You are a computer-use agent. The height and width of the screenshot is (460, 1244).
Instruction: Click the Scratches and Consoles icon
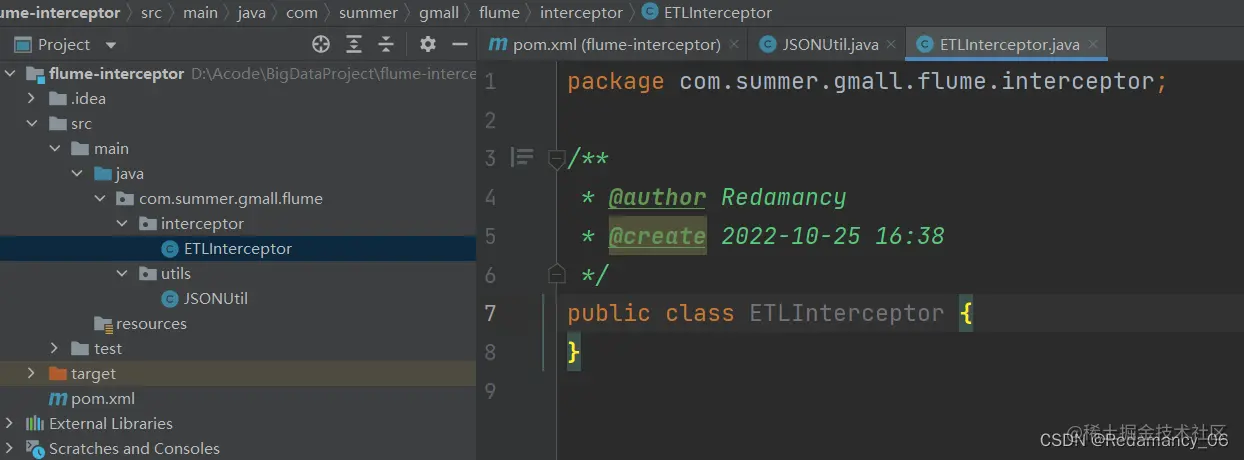(35, 448)
